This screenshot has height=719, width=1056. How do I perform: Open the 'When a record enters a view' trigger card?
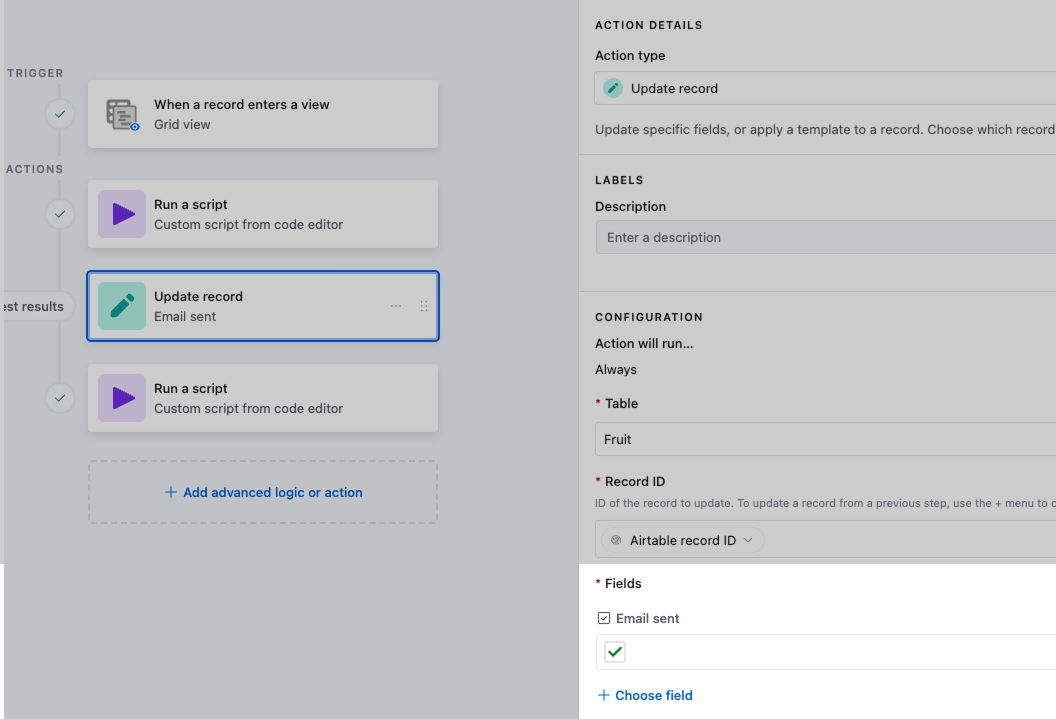pos(263,114)
